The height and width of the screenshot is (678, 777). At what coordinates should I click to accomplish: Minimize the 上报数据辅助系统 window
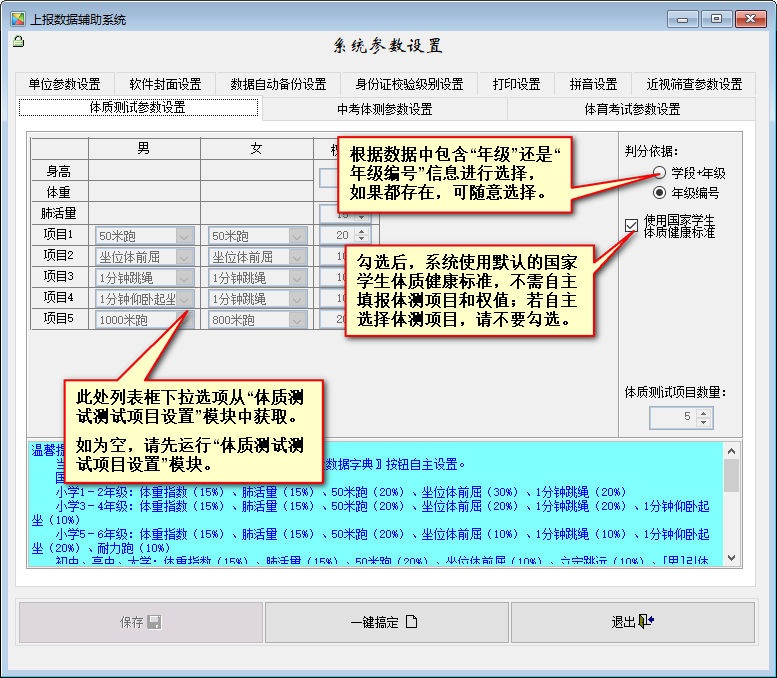pyautogui.click(x=682, y=19)
